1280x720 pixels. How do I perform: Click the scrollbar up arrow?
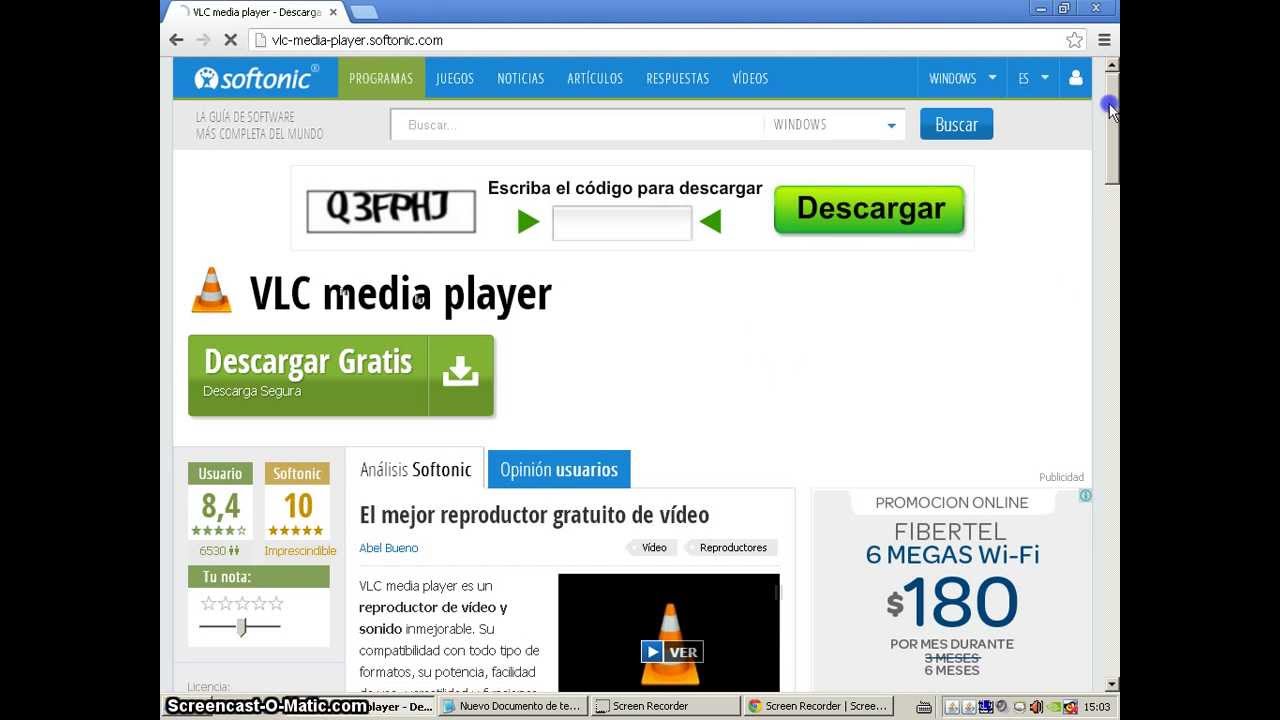pyautogui.click(x=1112, y=65)
